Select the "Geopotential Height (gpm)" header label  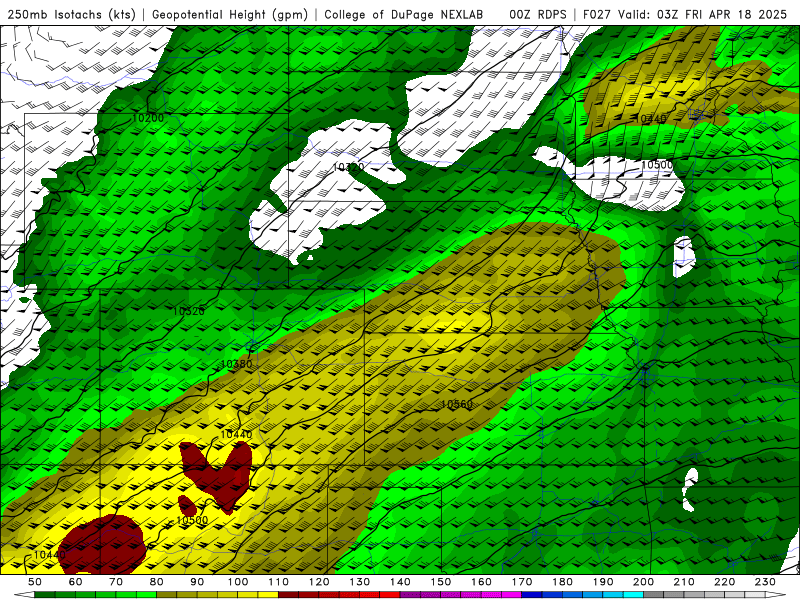click(x=230, y=14)
